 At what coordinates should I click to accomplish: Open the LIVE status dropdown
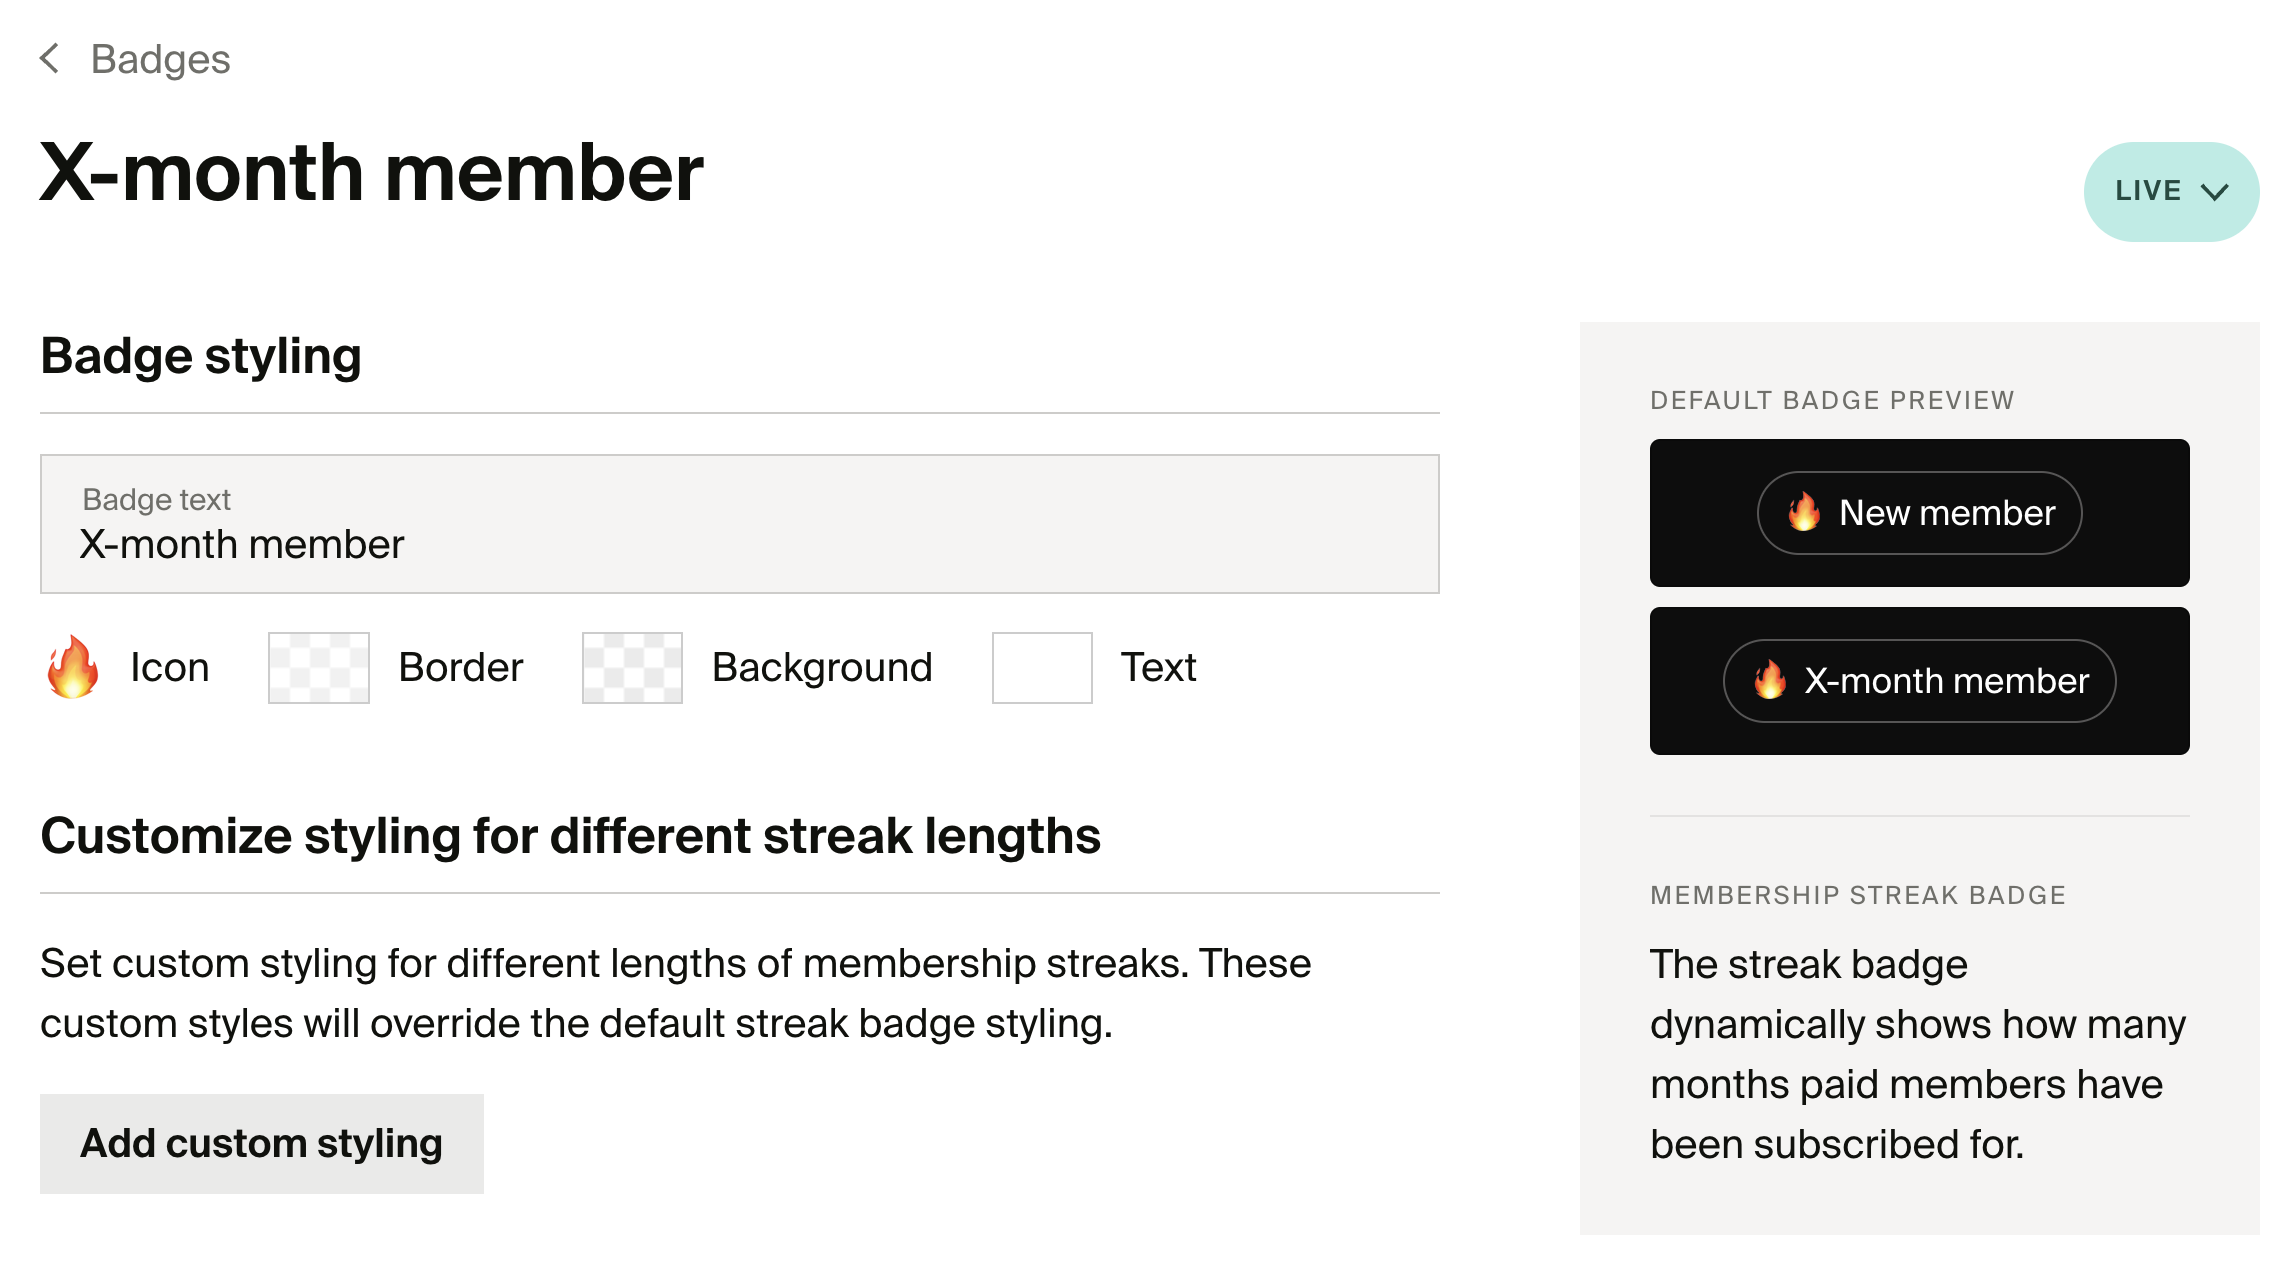click(x=2171, y=191)
